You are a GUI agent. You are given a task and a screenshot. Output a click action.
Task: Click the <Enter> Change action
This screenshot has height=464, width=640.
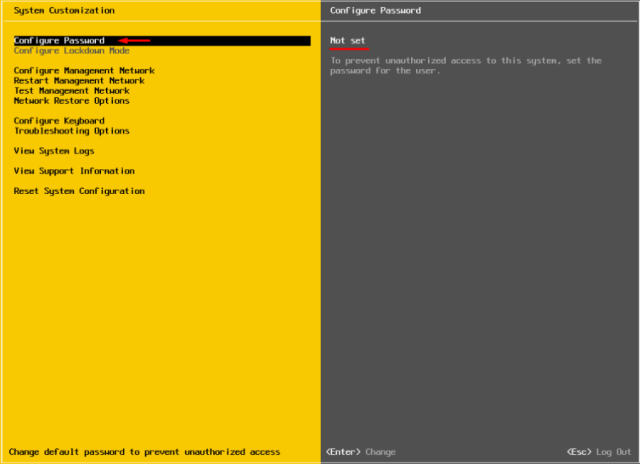click(x=361, y=452)
